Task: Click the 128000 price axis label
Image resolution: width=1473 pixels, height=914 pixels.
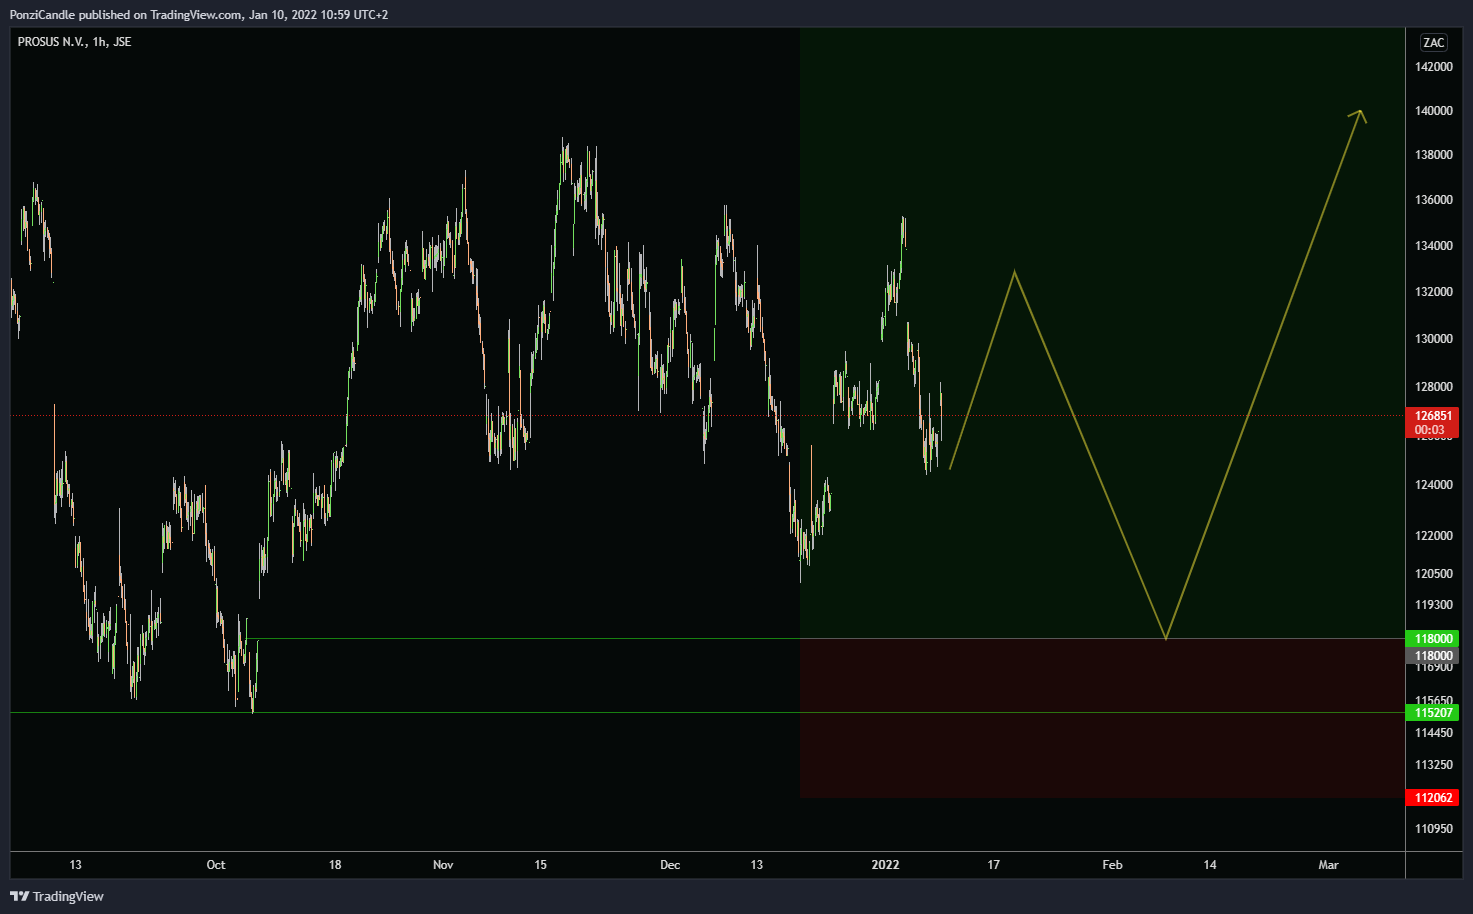Action: click(x=1433, y=387)
